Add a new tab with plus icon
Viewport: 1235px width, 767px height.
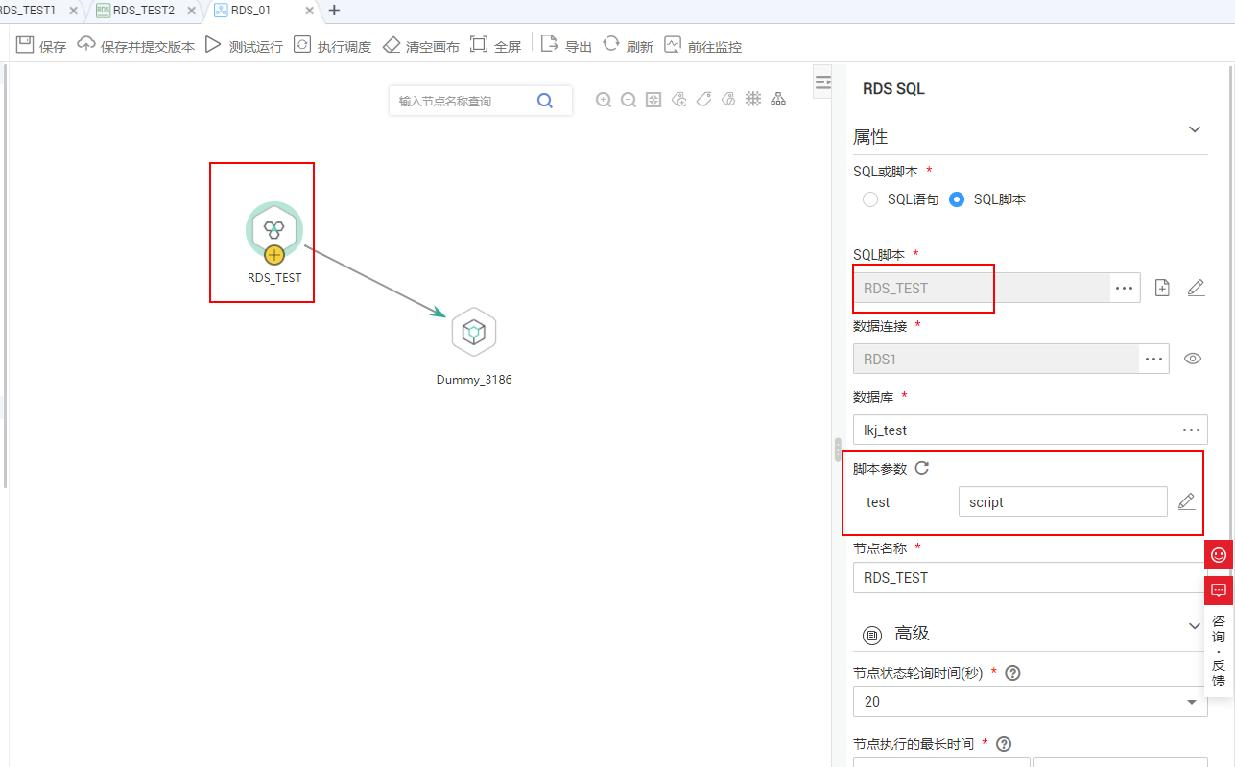tap(334, 10)
